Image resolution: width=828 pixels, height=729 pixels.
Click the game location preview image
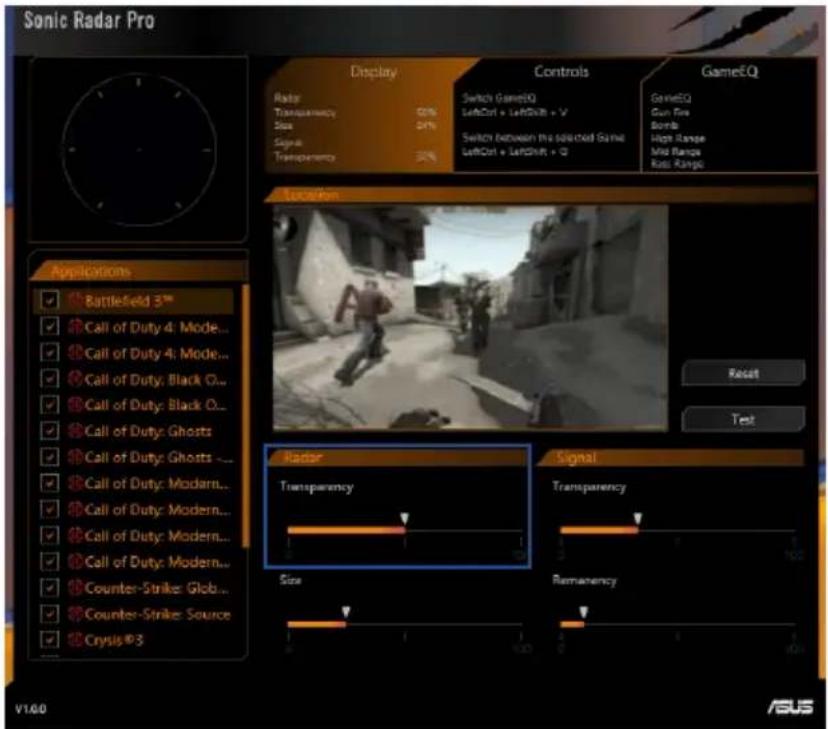470,318
